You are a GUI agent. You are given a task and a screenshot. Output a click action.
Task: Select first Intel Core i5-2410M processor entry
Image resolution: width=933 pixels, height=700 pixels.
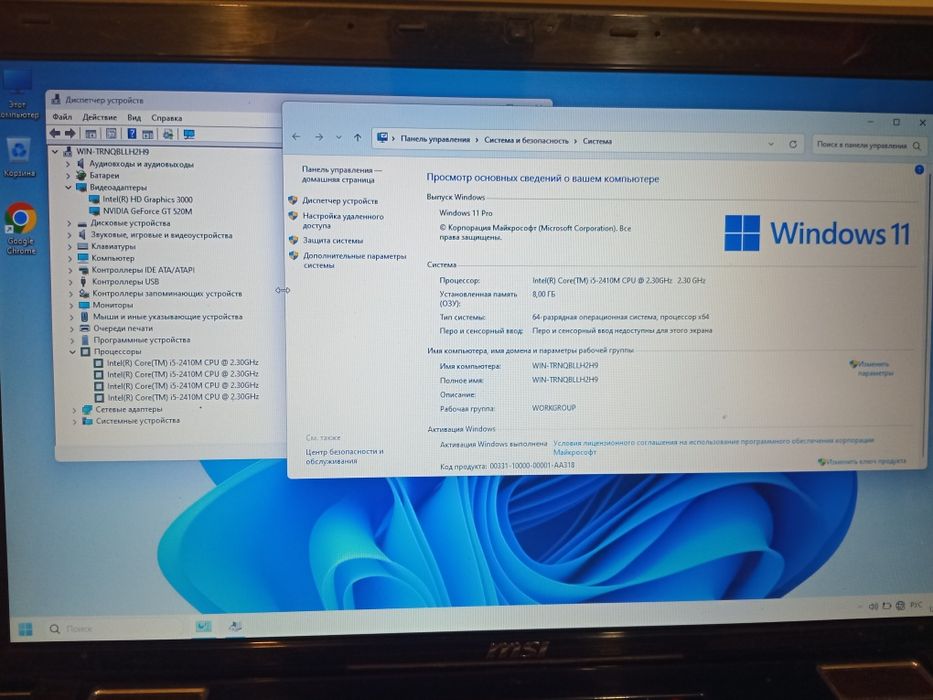coord(183,362)
